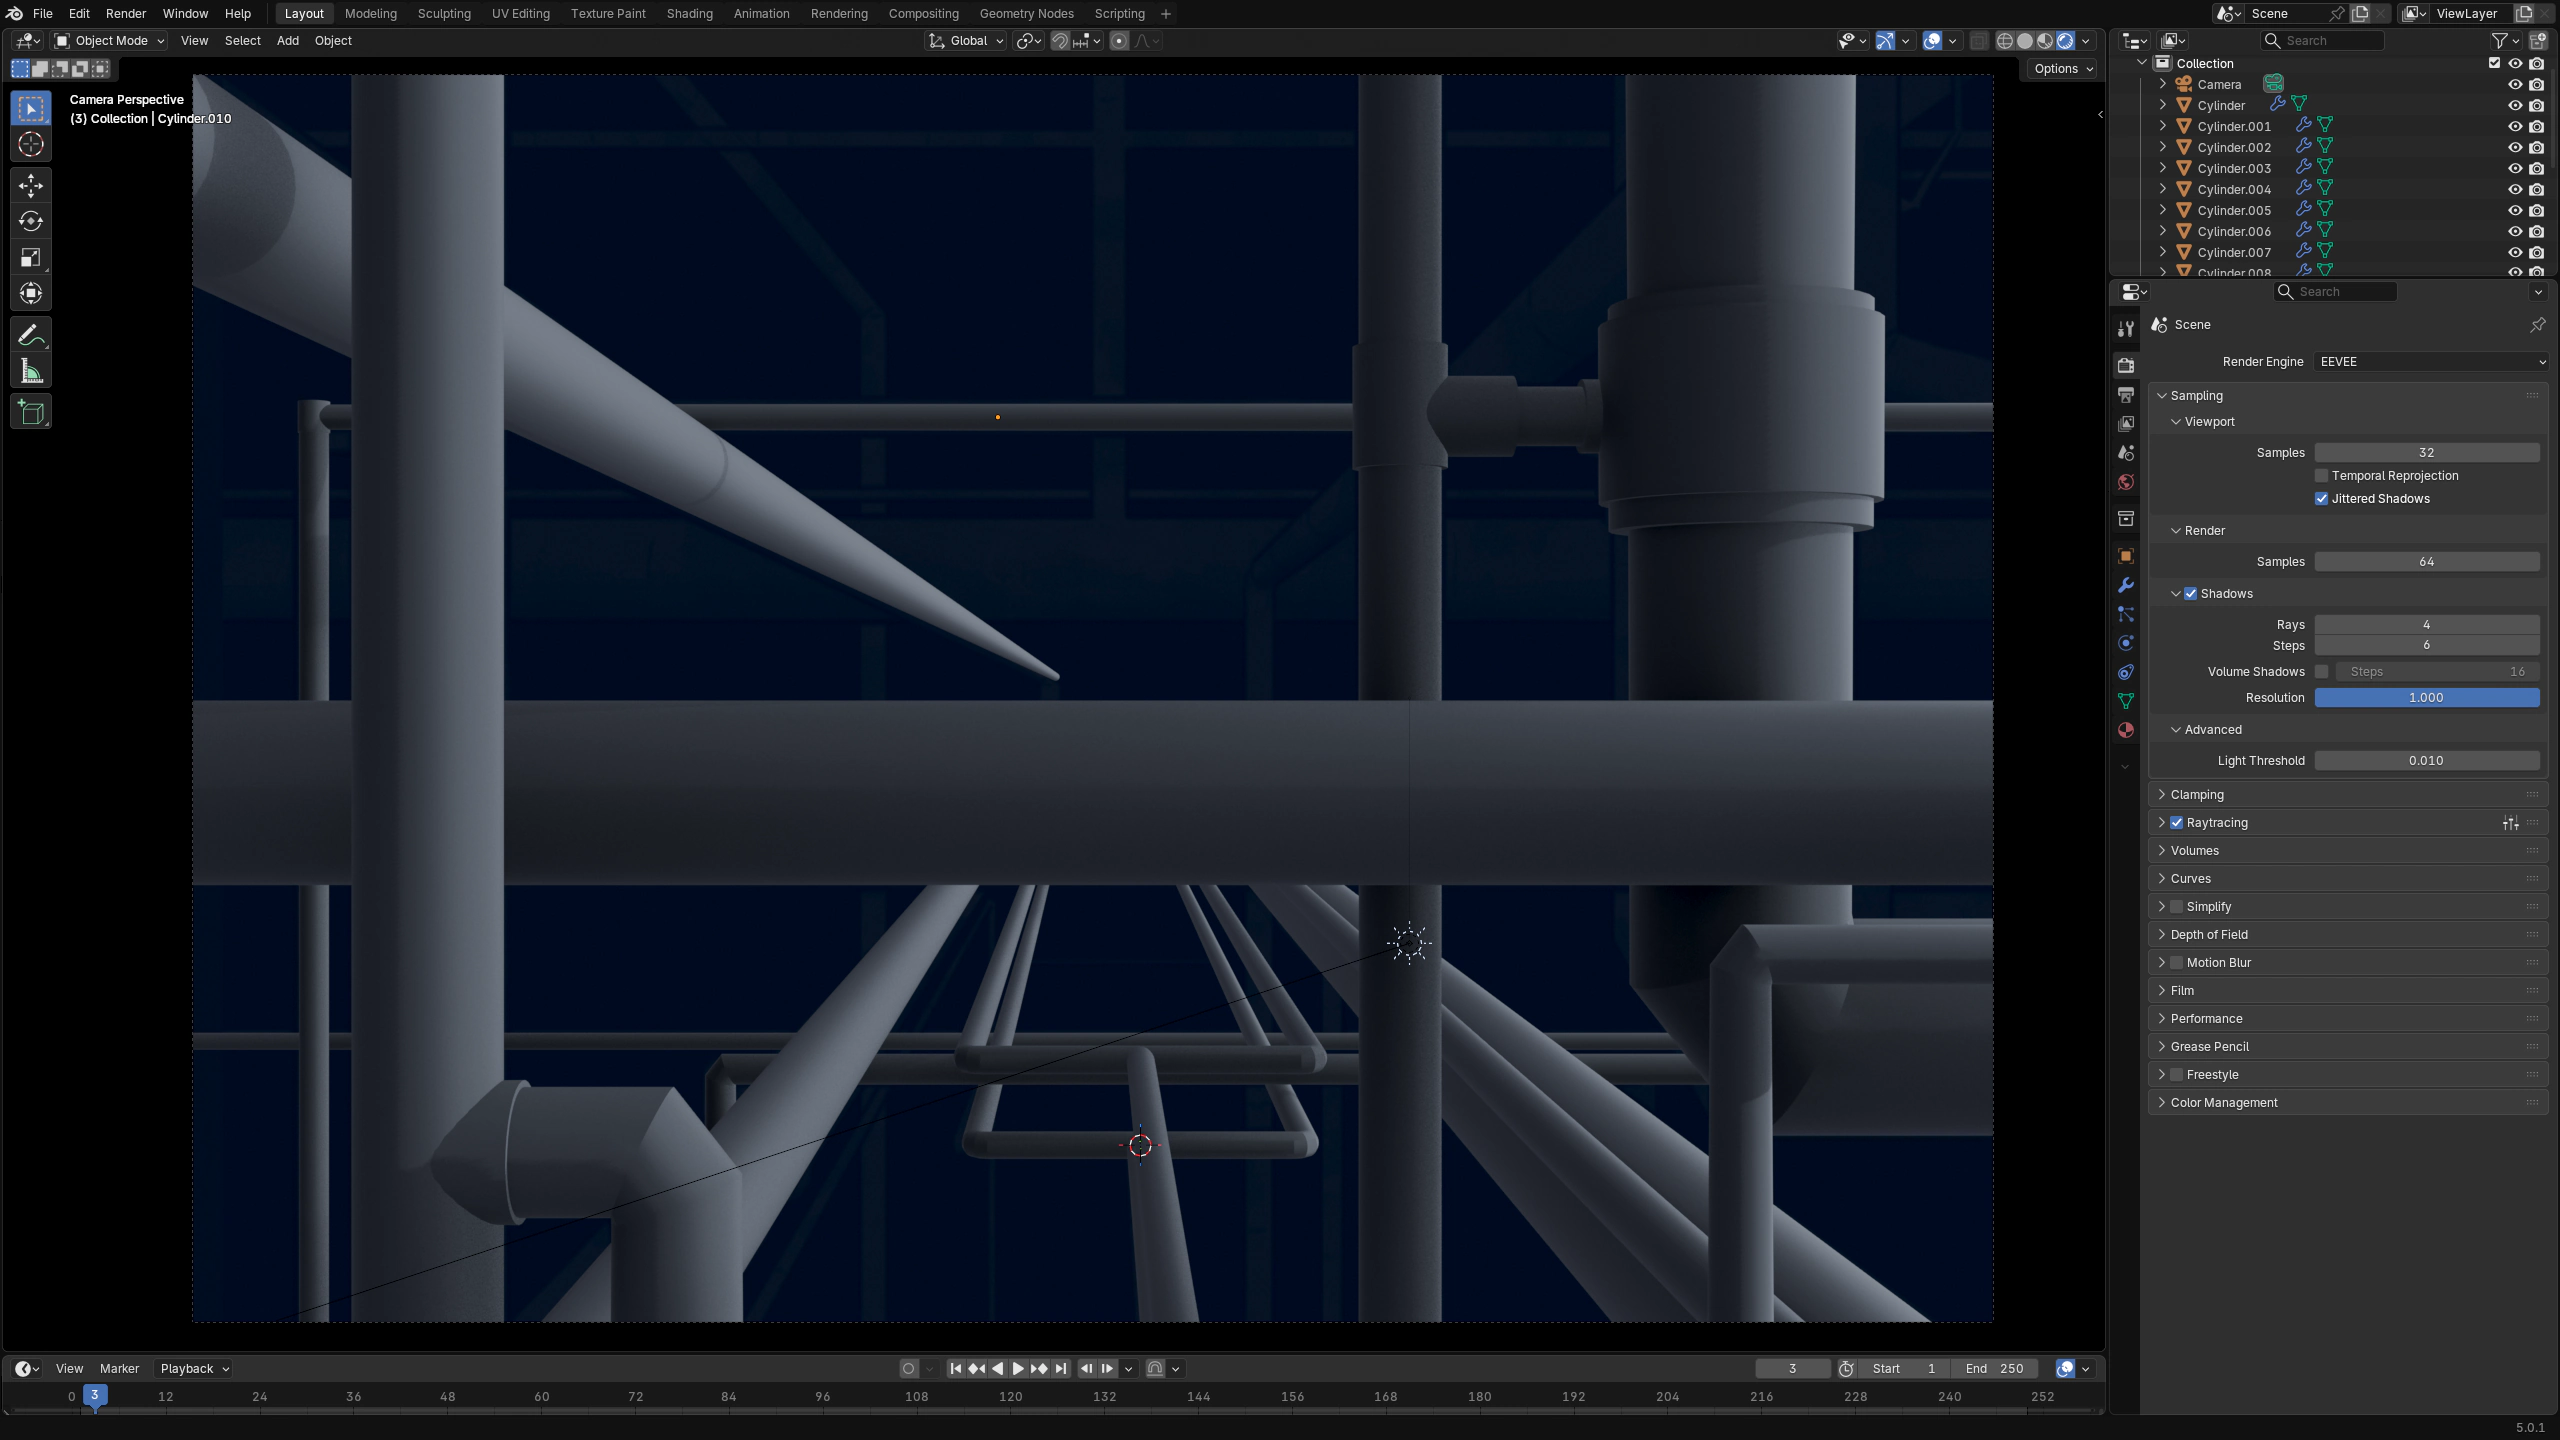Enable Volume Shadows

pyautogui.click(x=2322, y=671)
